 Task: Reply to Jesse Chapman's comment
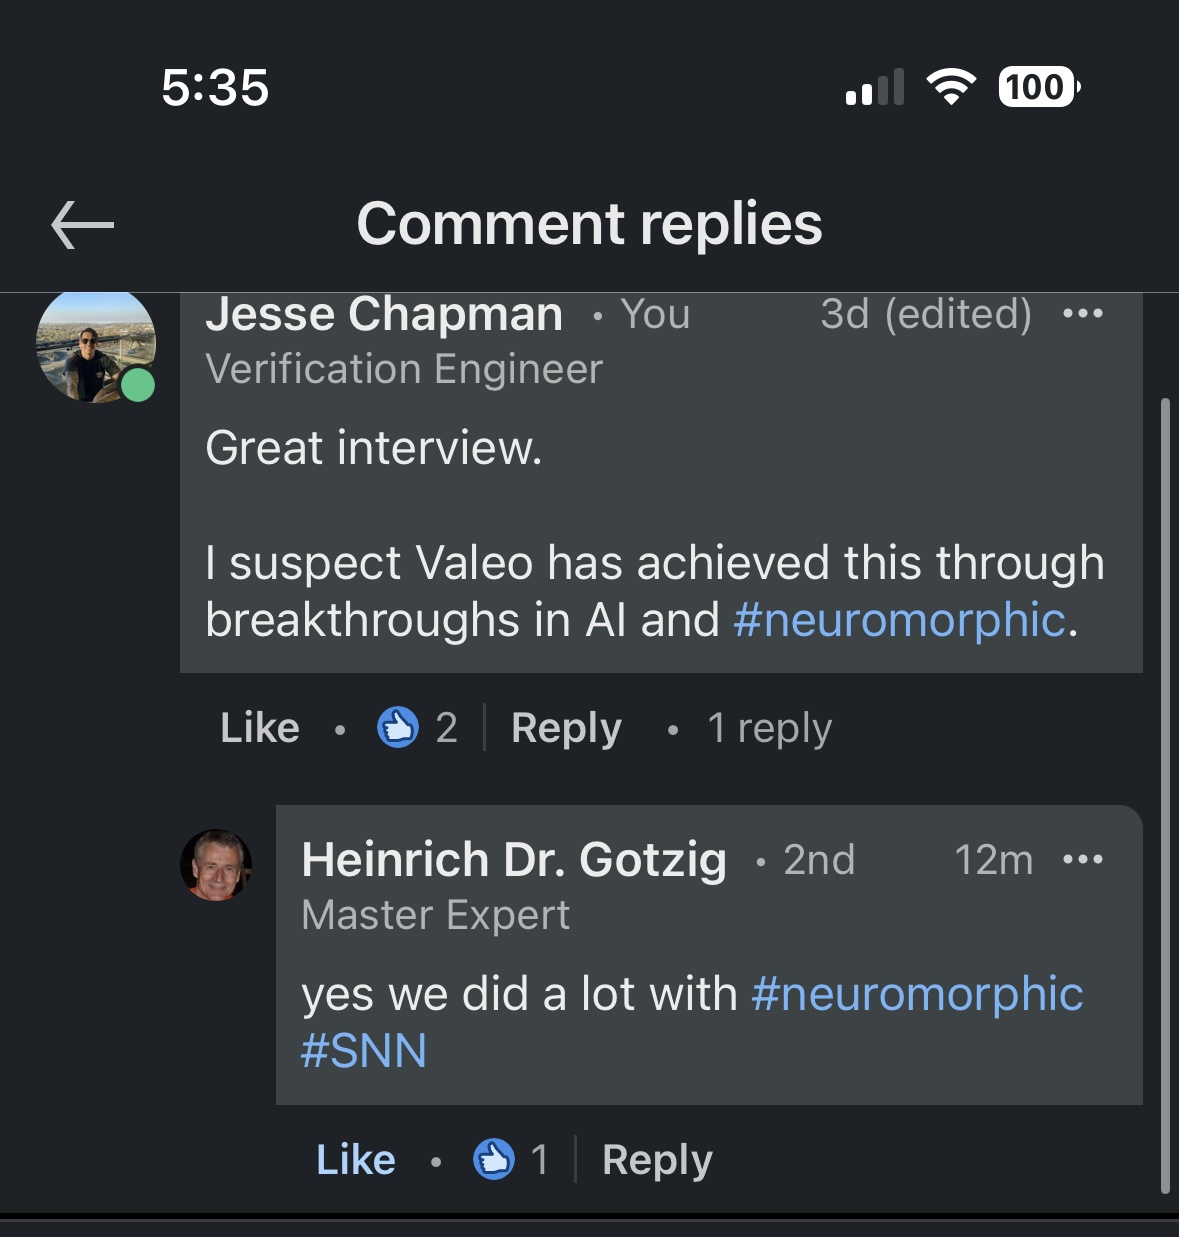[566, 728]
